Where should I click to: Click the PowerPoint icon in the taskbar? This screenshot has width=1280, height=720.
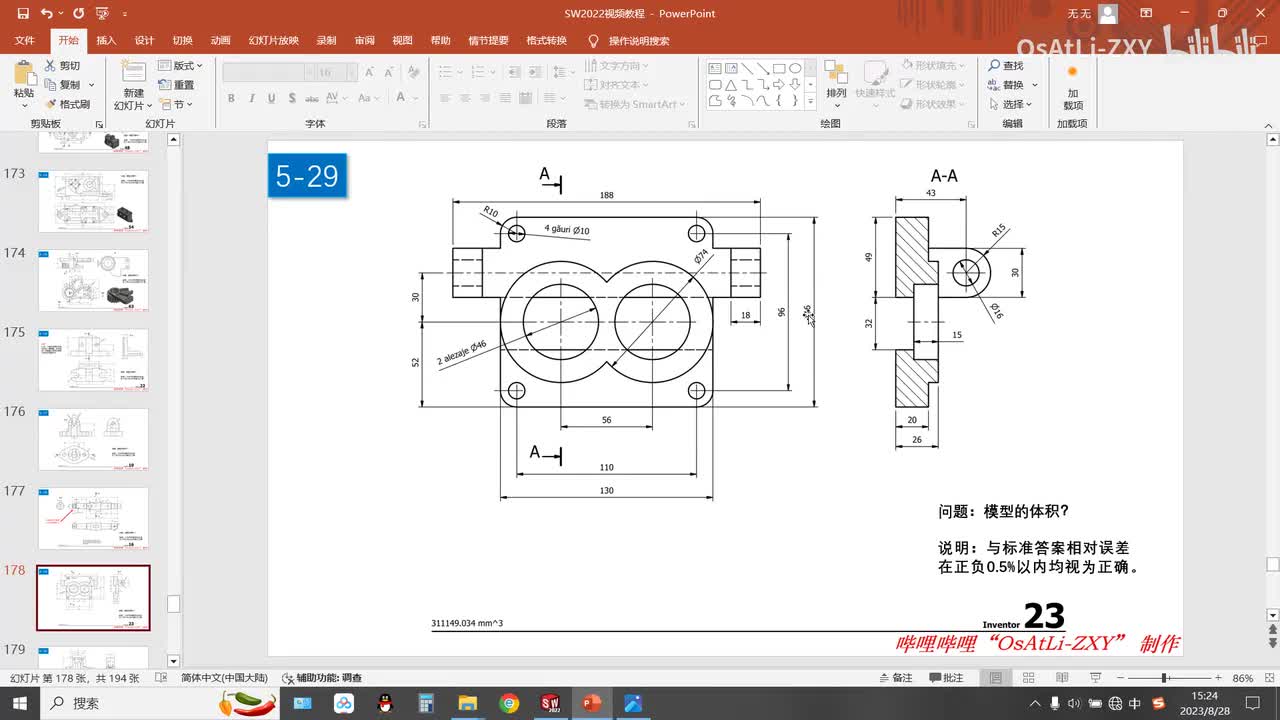(590, 703)
